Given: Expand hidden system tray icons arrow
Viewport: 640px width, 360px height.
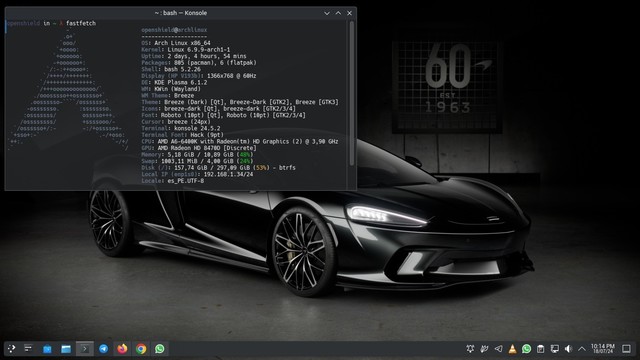Looking at the screenshot, I should 582,349.
